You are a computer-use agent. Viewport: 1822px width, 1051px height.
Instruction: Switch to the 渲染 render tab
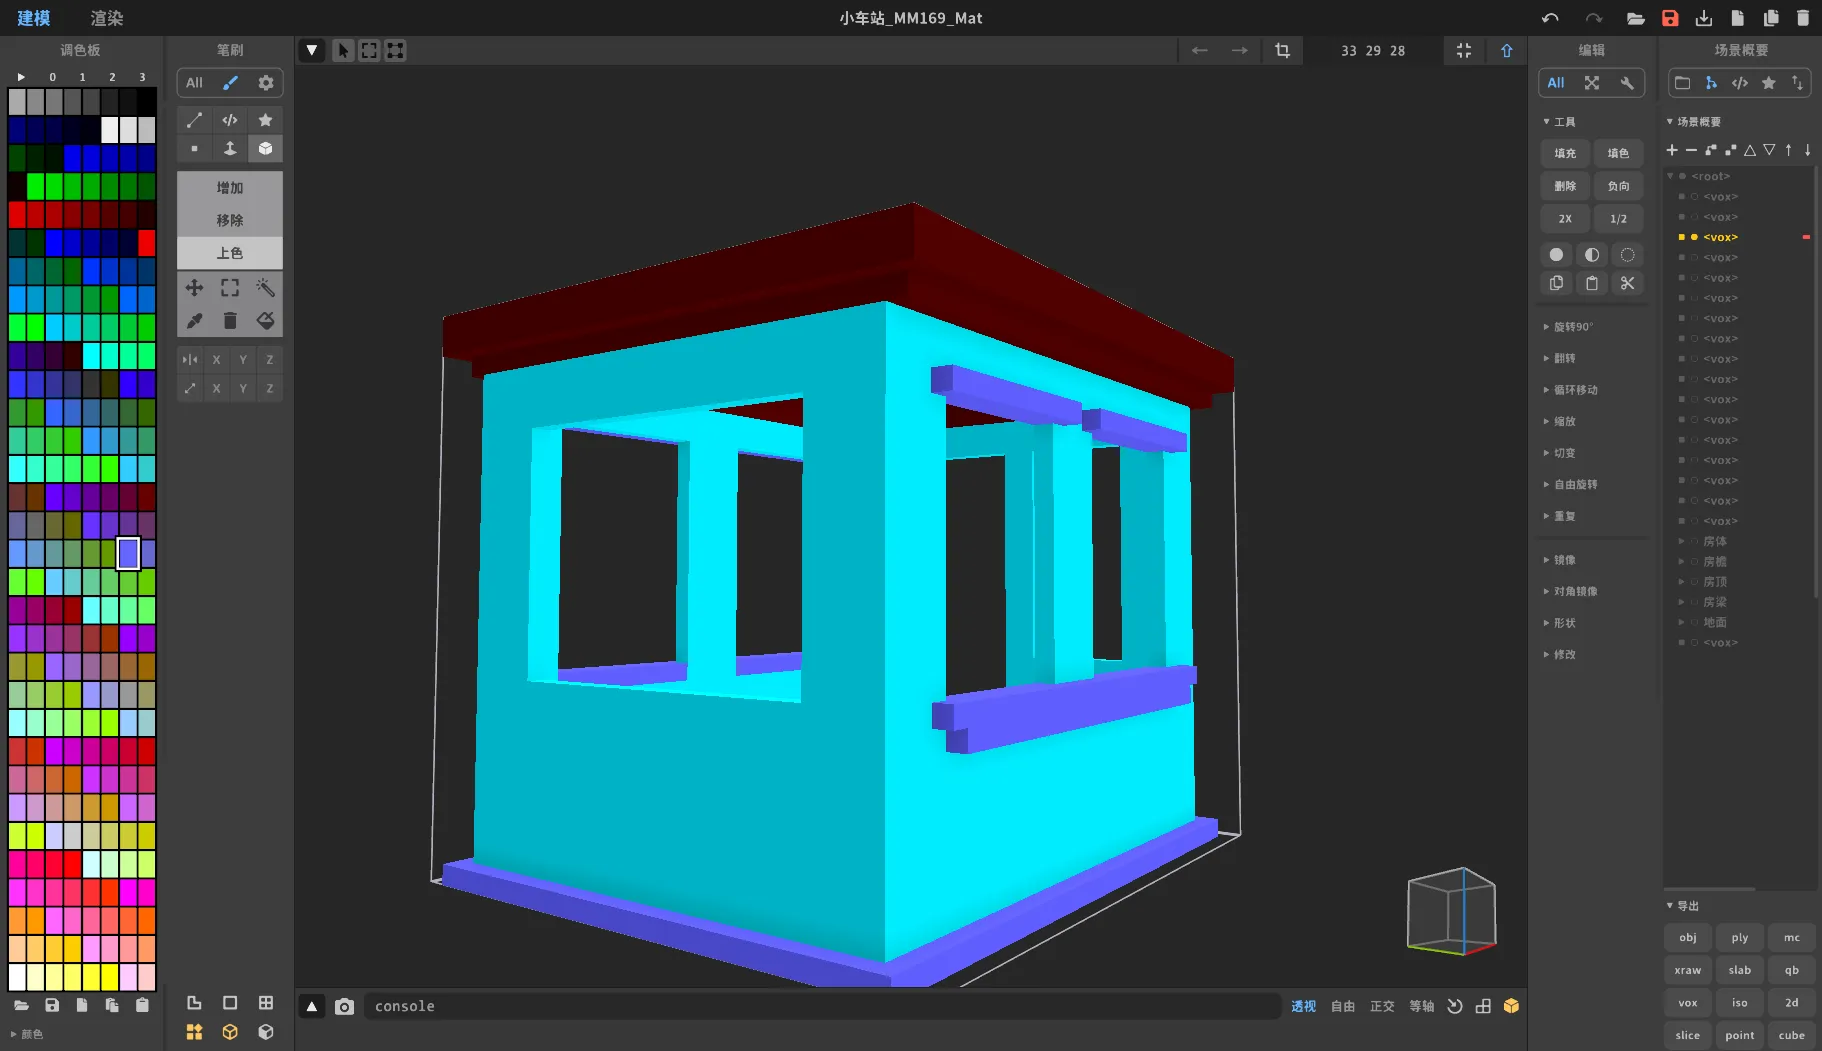(107, 18)
